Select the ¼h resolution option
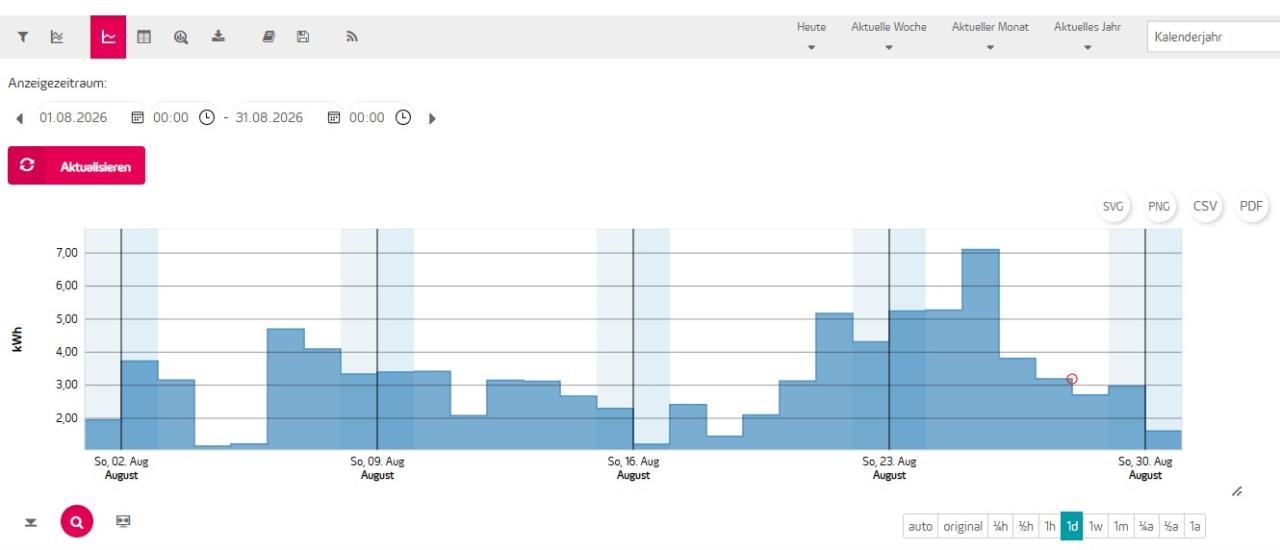Viewport: 1280px width, 550px height. pos(999,526)
